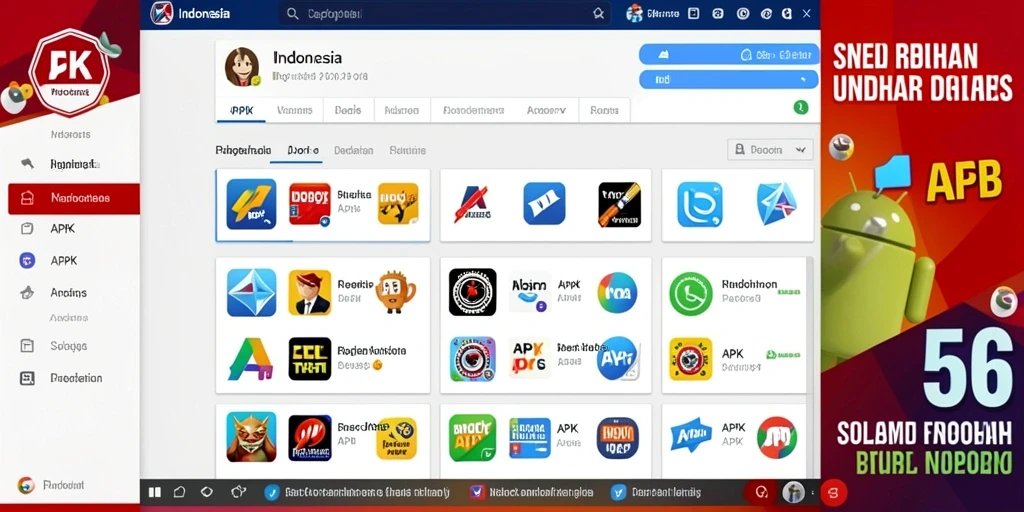
Task: Open the blue arrow banner app icon
Action: pos(691,436)
